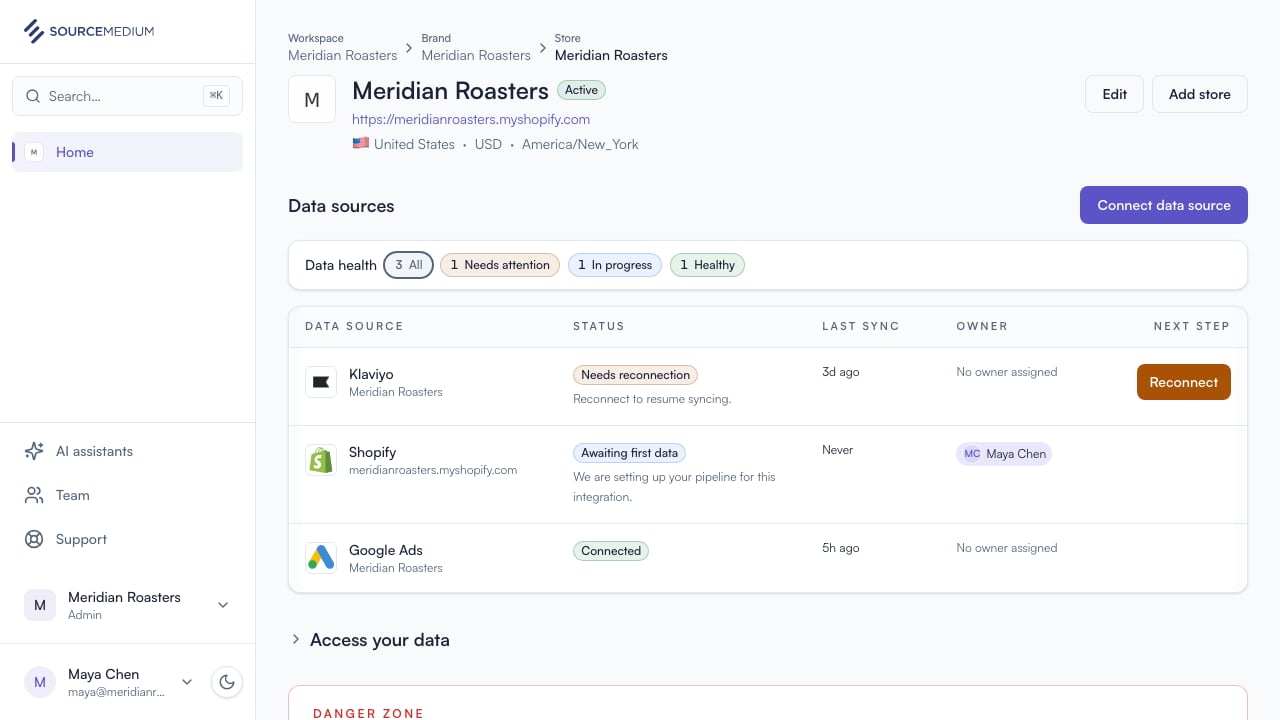Click the Status column header
The image size is (1280, 720).
599,326
